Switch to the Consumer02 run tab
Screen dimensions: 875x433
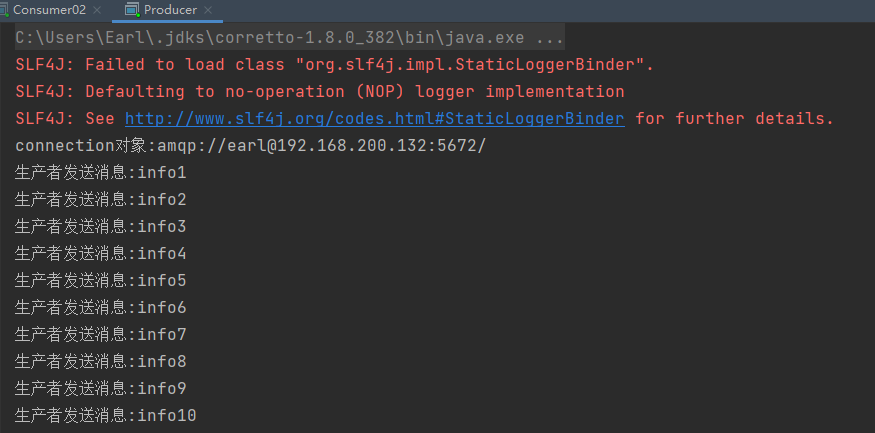(49, 10)
